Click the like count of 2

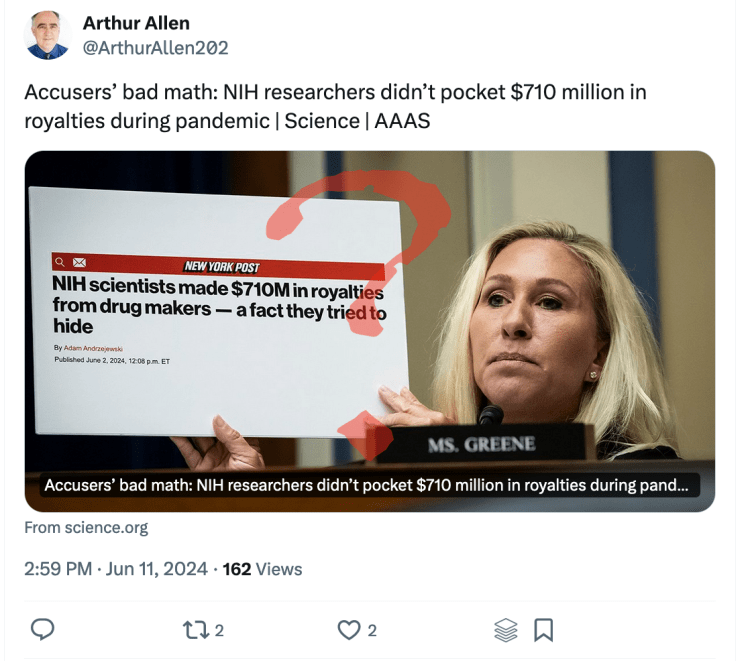(372, 630)
